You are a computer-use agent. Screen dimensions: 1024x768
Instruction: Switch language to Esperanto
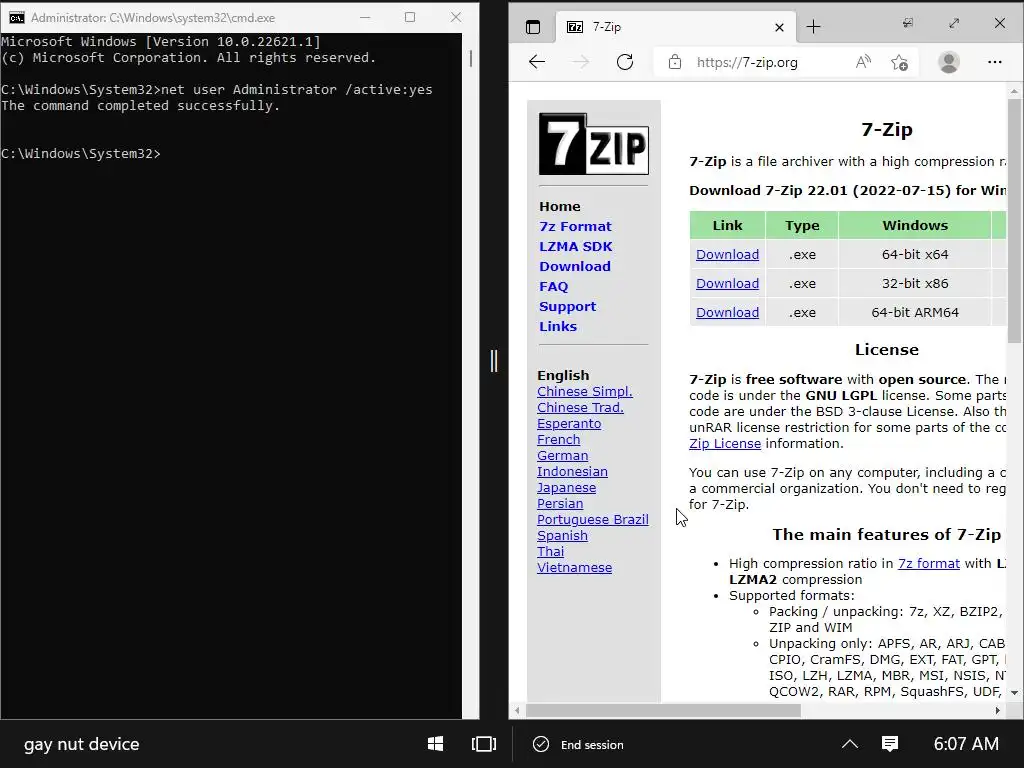point(569,423)
